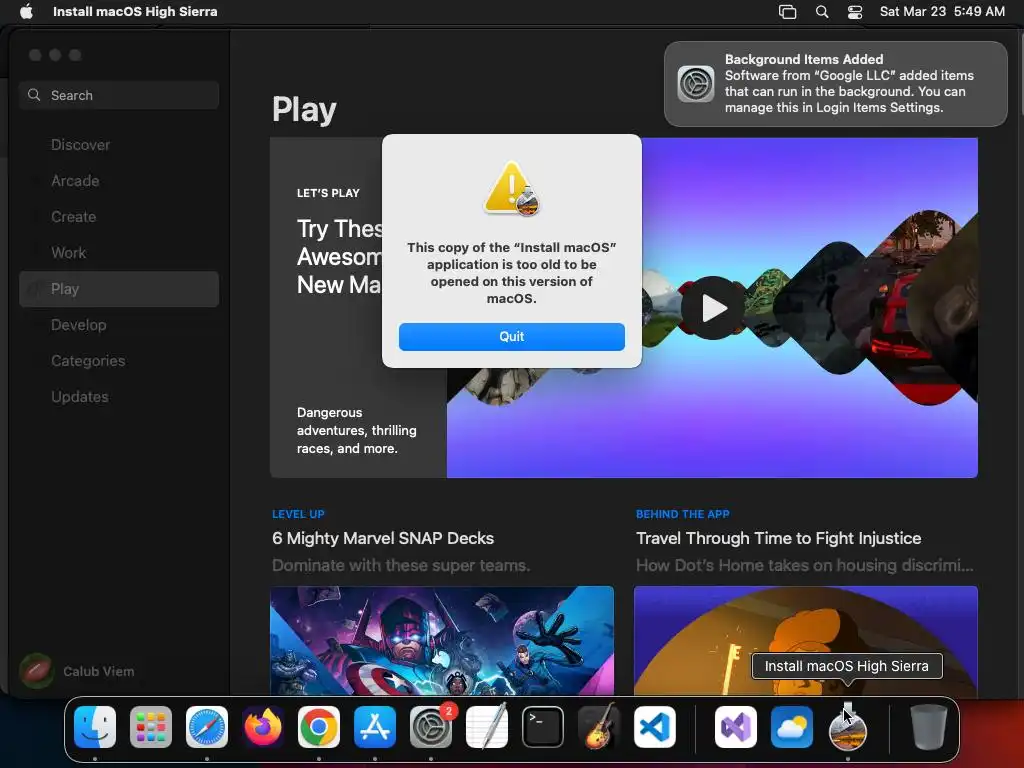Viewport: 1024px width, 768px height.
Task: Select Updates in App Store sidebar
Action: click(x=119, y=396)
